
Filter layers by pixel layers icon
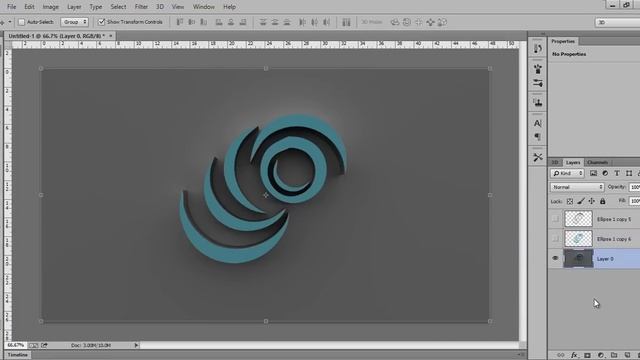pyautogui.click(x=593, y=173)
